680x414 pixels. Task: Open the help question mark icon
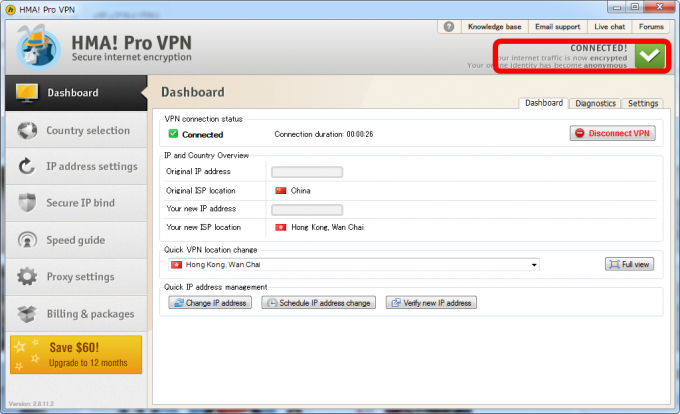tap(449, 27)
